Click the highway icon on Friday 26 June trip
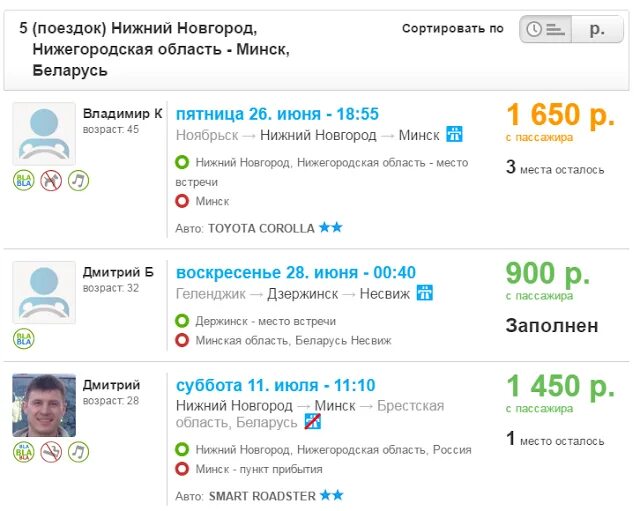 click(455, 134)
